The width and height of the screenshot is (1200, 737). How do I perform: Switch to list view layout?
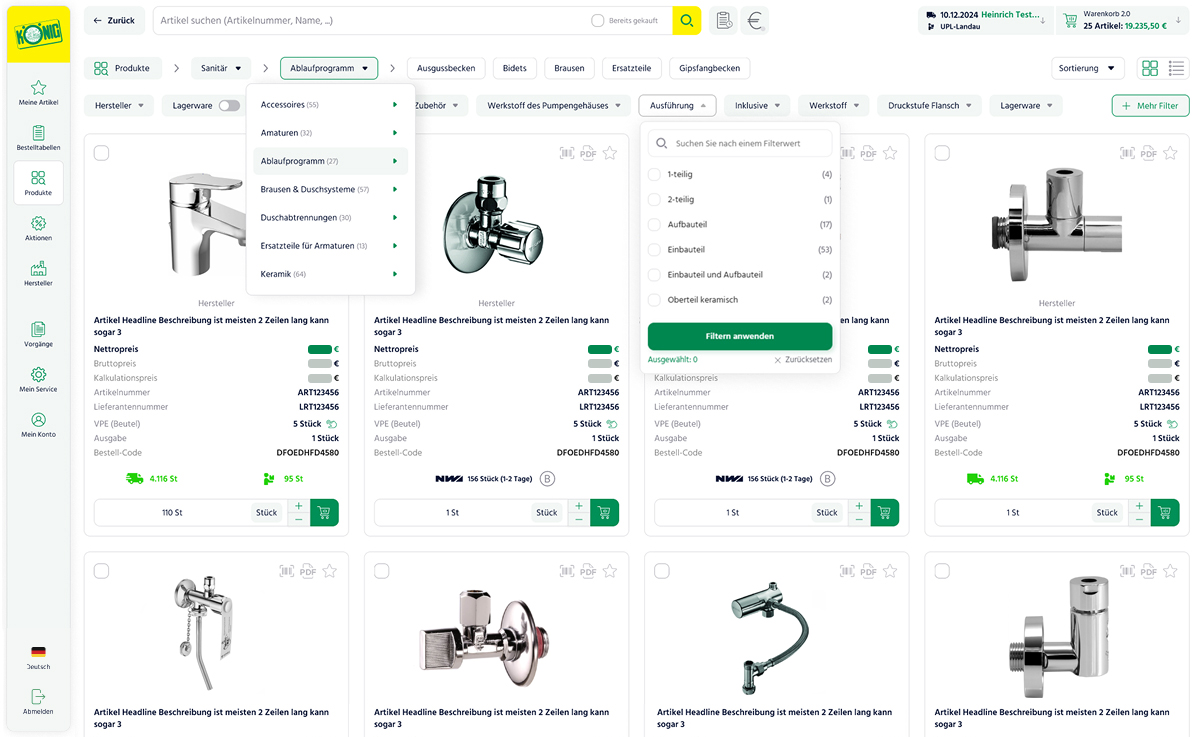[1176, 68]
